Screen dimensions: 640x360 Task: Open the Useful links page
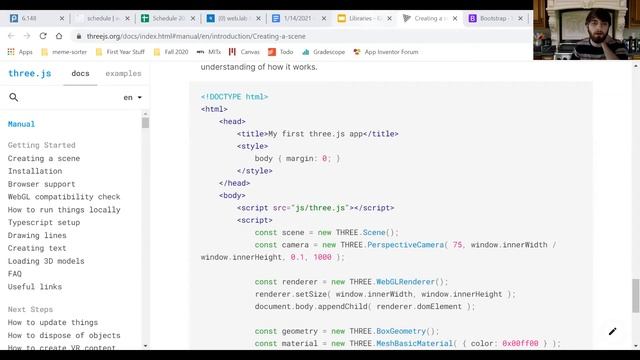[x=35, y=287]
